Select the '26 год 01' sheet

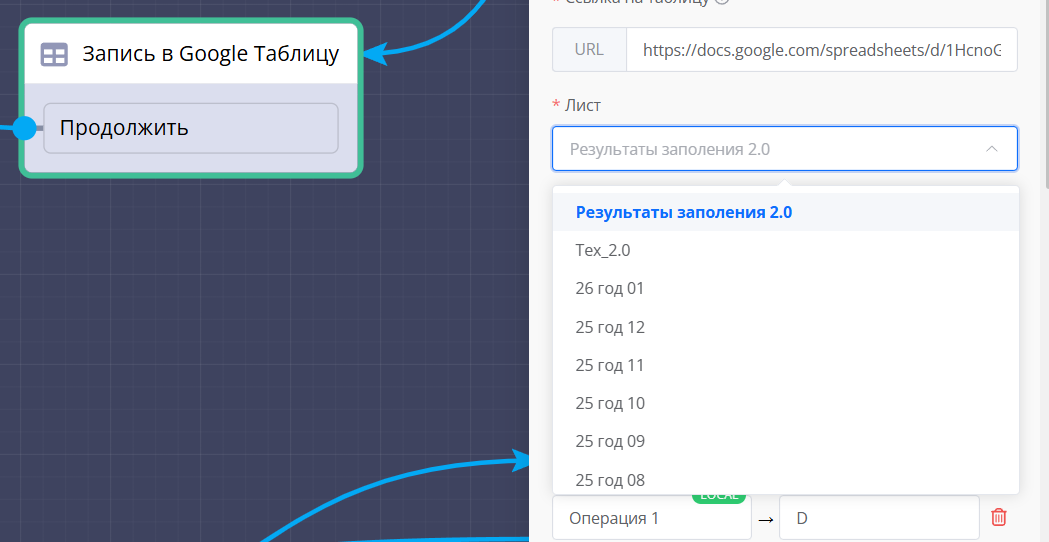pyautogui.click(x=610, y=289)
